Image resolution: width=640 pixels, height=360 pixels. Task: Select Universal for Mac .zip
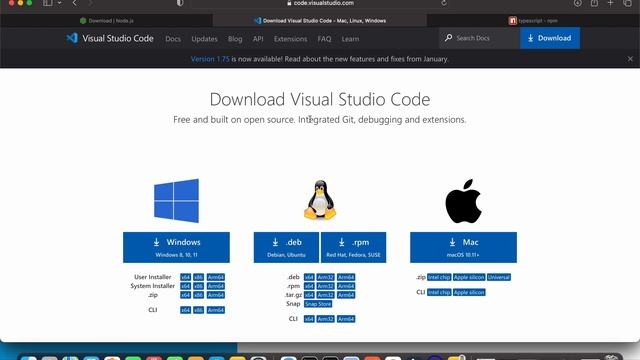pos(499,277)
